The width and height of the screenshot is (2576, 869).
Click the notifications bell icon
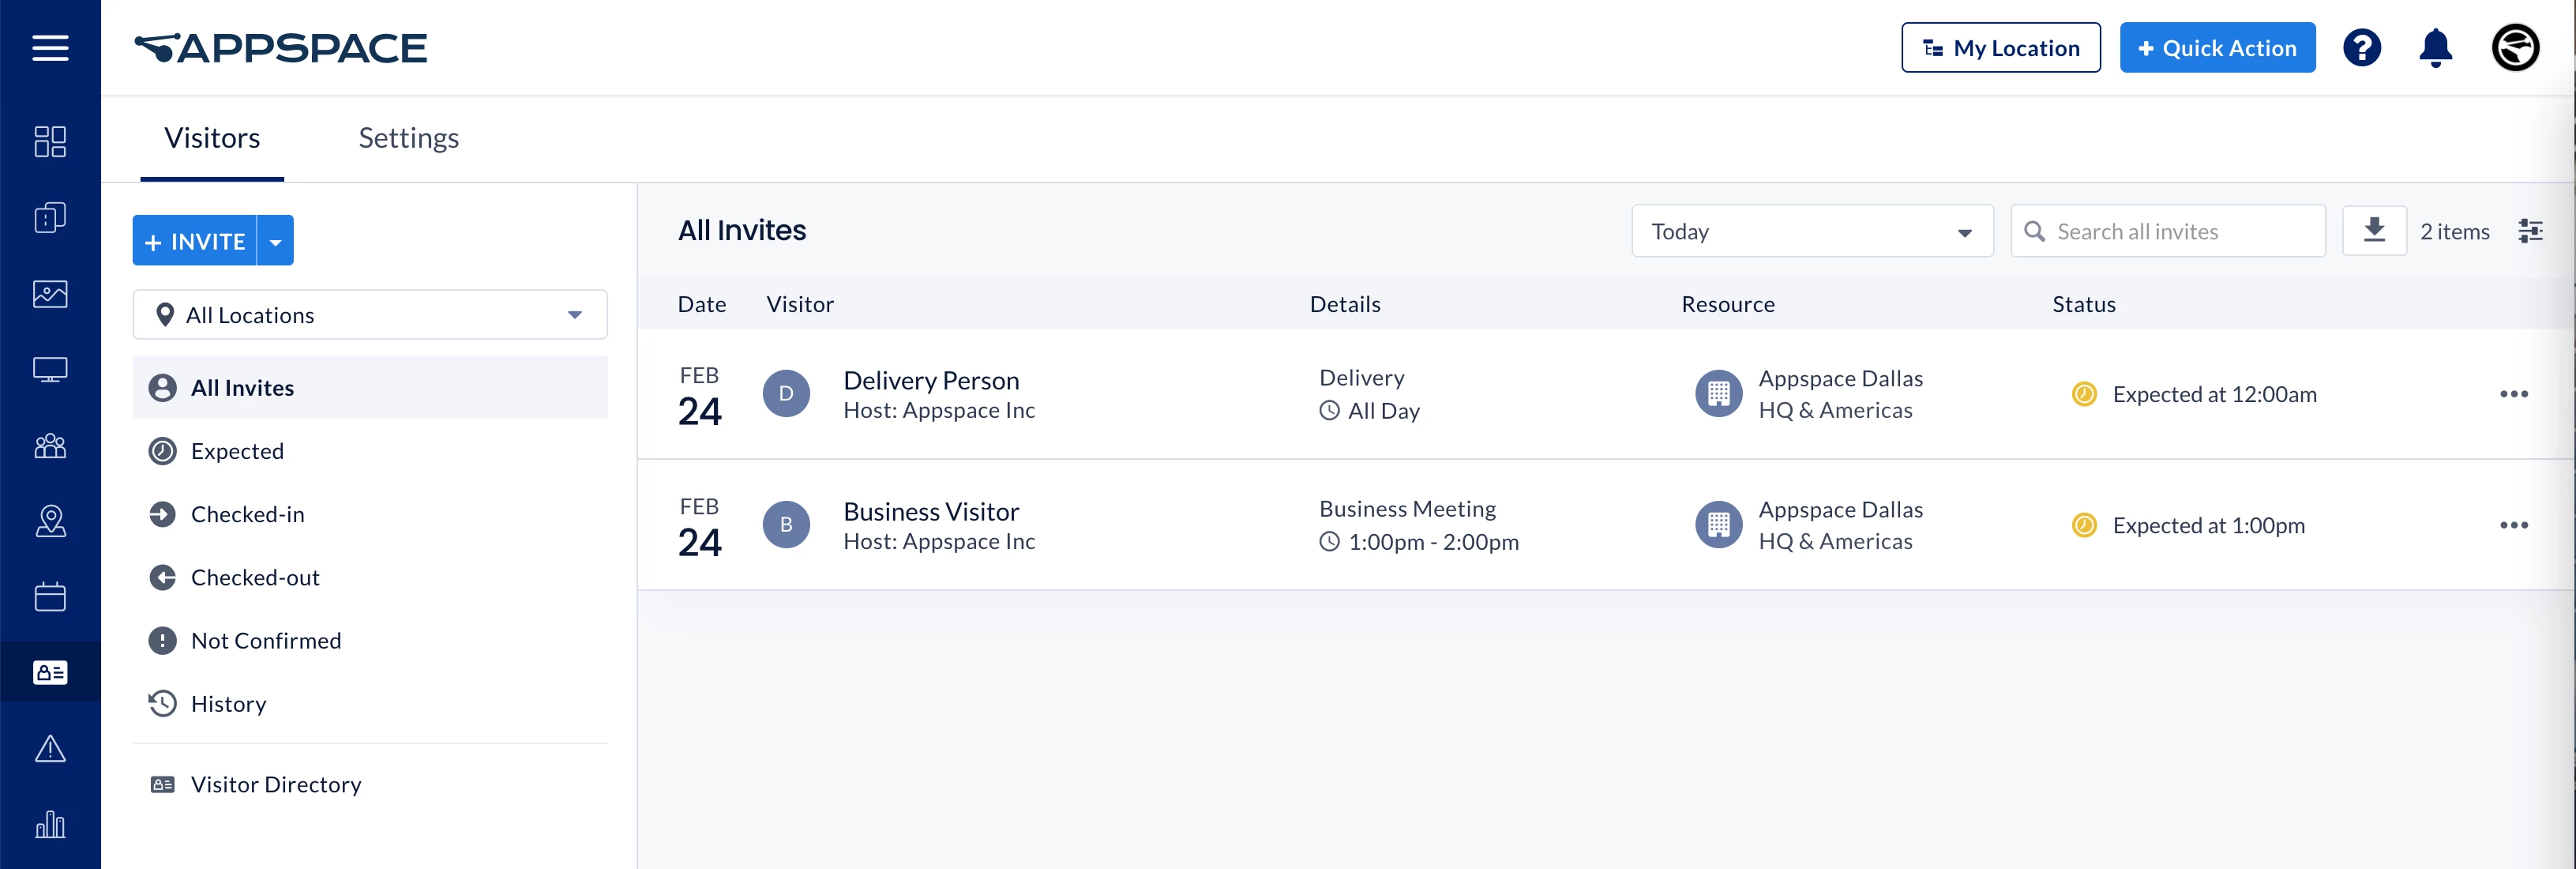click(2435, 48)
